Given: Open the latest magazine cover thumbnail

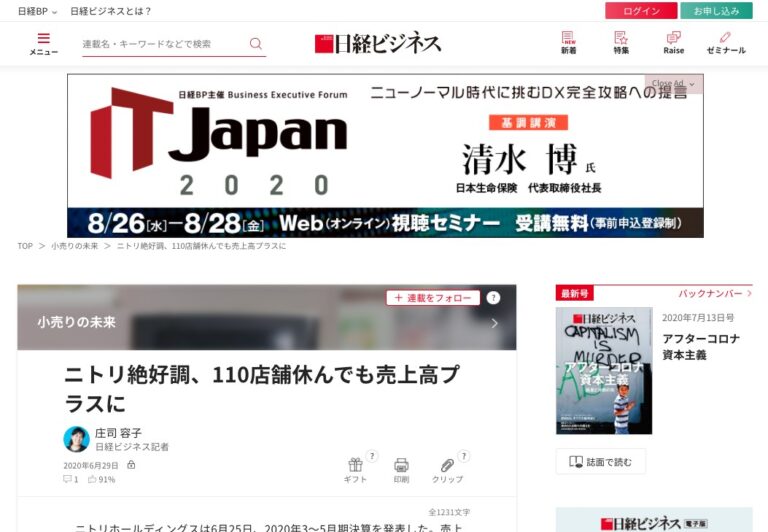Looking at the screenshot, I should [604, 371].
